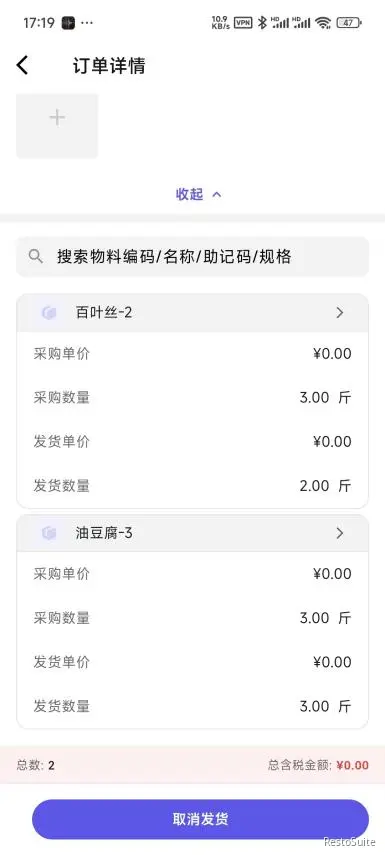The image size is (385, 855).
Task: Tap the 取消发货 button
Action: coord(200,819)
